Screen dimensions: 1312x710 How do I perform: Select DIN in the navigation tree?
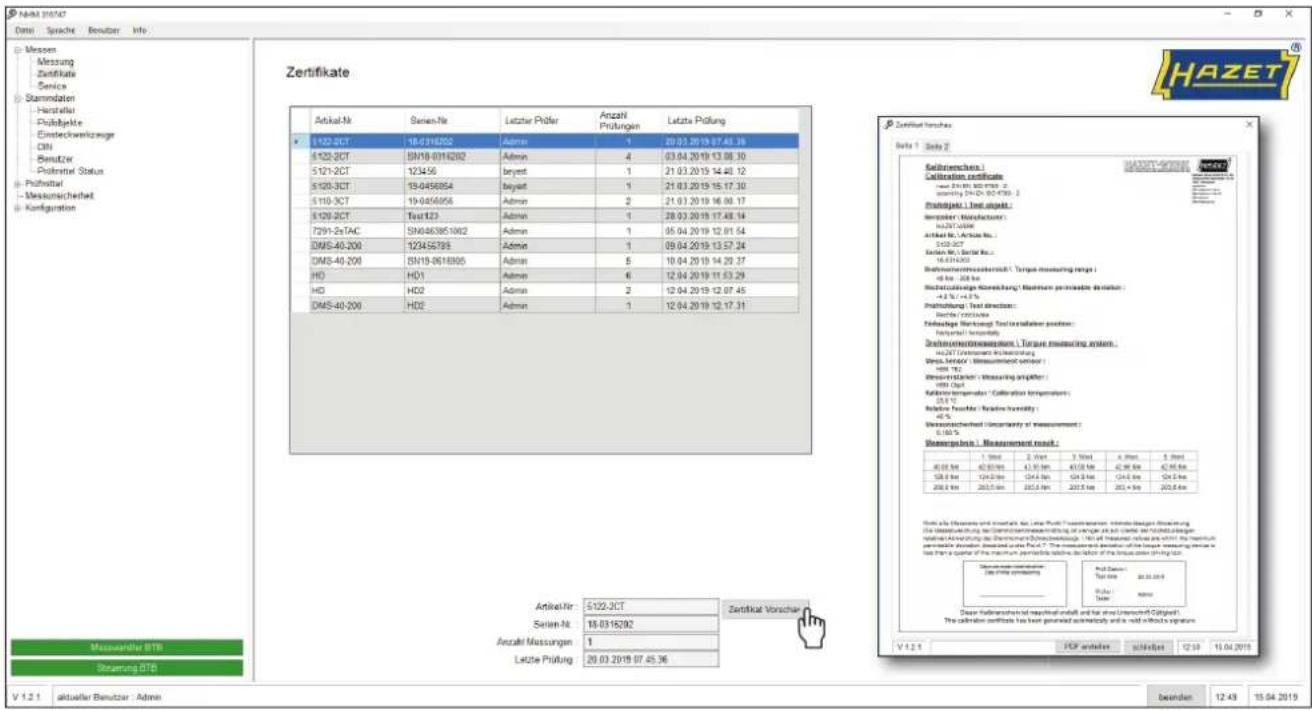pyautogui.click(x=44, y=147)
